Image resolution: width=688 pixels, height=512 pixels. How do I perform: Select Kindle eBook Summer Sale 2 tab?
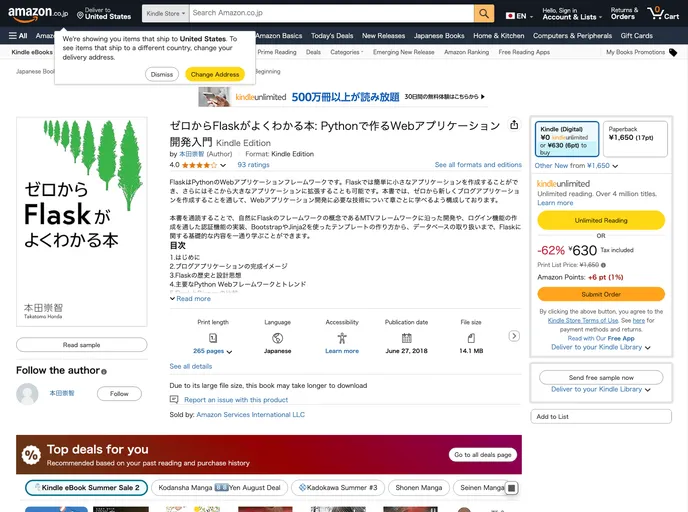click(86, 488)
